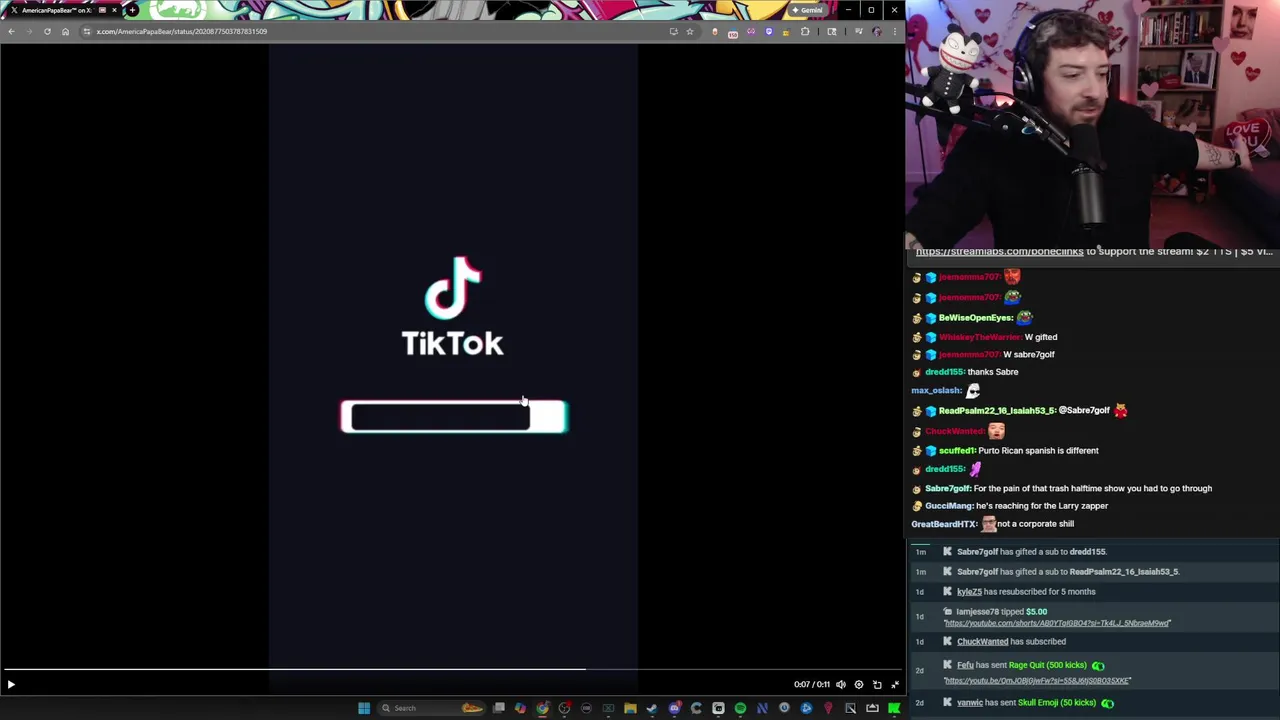The image size is (1280, 720).
Task: Open Copilot icon on taskbar
Action: click(520, 708)
